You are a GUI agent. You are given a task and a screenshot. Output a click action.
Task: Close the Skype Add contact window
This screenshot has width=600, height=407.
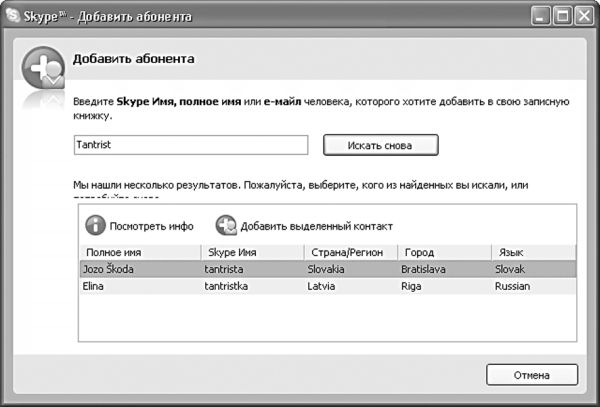[x=584, y=16]
